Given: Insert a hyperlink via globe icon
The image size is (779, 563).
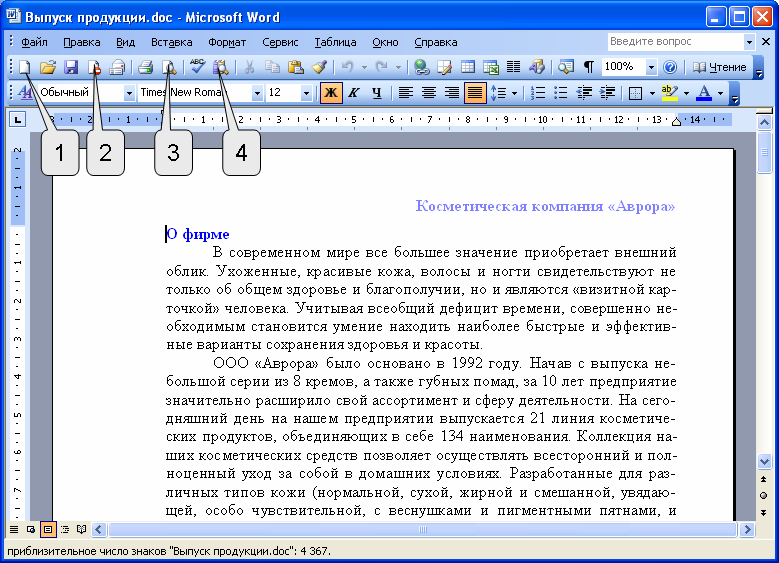Looking at the screenshot, I should pyautogui.click(x=421, y=67).
